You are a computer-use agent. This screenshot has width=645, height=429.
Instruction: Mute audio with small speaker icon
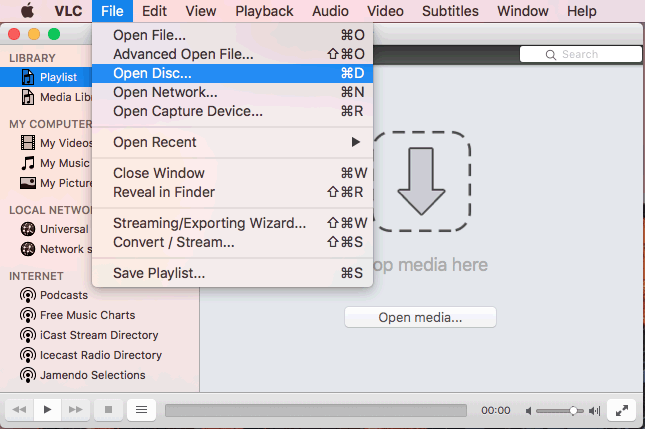(x=529, y=410)
